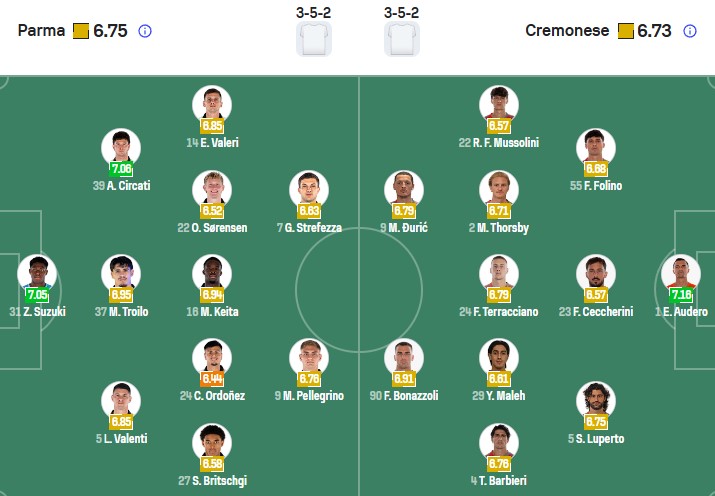Click the info icon next to Cremonese rating
Image resolution: width=715 pixels, height=496 pixels.
point(690,31)
